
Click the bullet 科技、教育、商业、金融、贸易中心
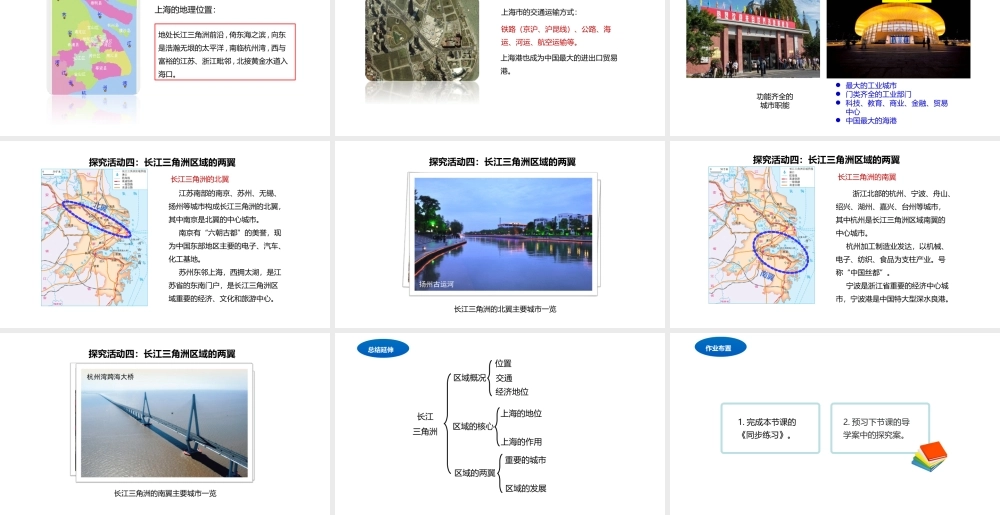coord(896,107)
